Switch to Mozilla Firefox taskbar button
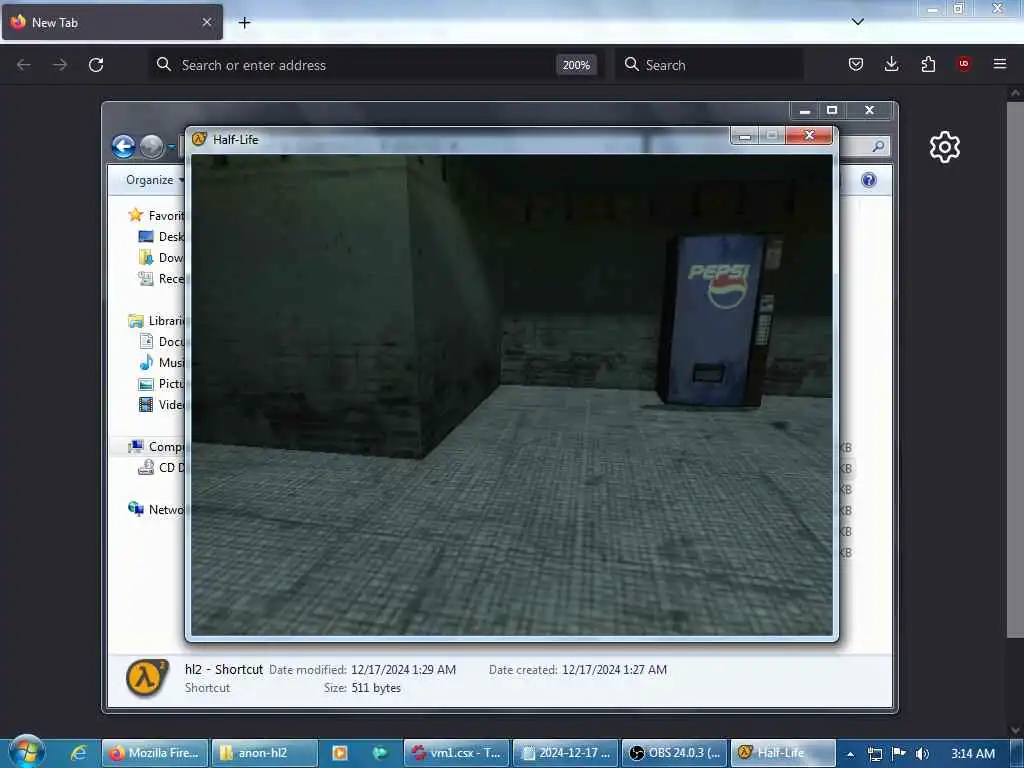 155,753
